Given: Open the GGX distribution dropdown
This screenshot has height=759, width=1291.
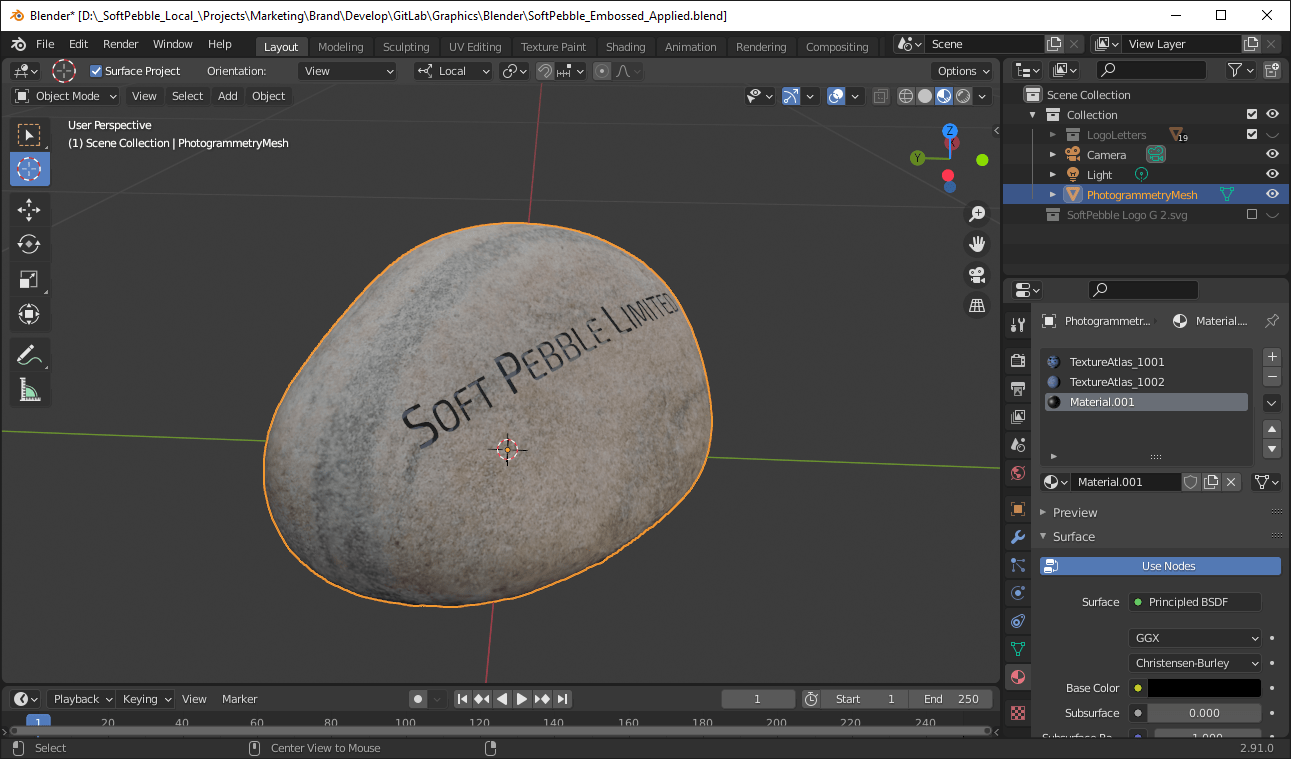Looking at the screenshot, I should click(1196, 637).
